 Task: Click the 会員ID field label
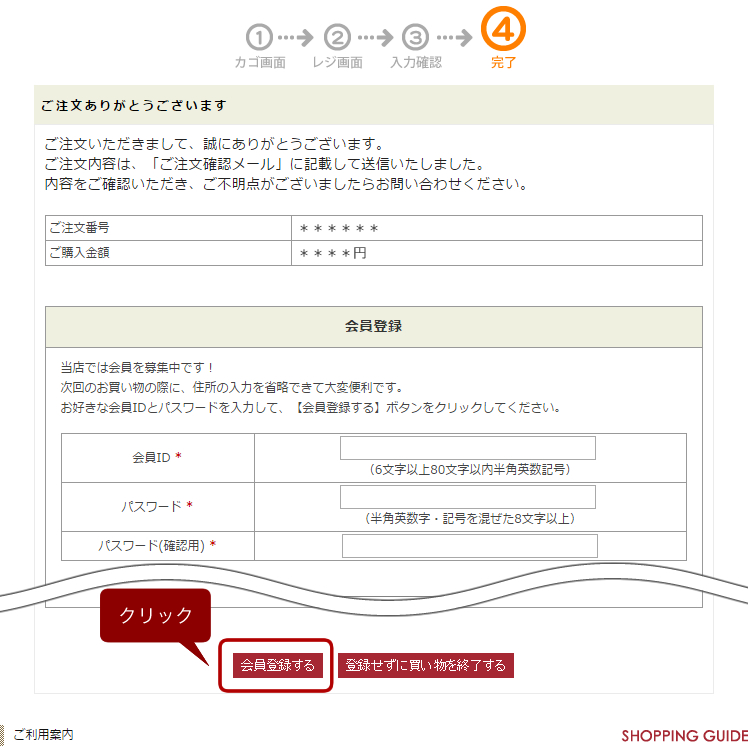click(157, 457)
